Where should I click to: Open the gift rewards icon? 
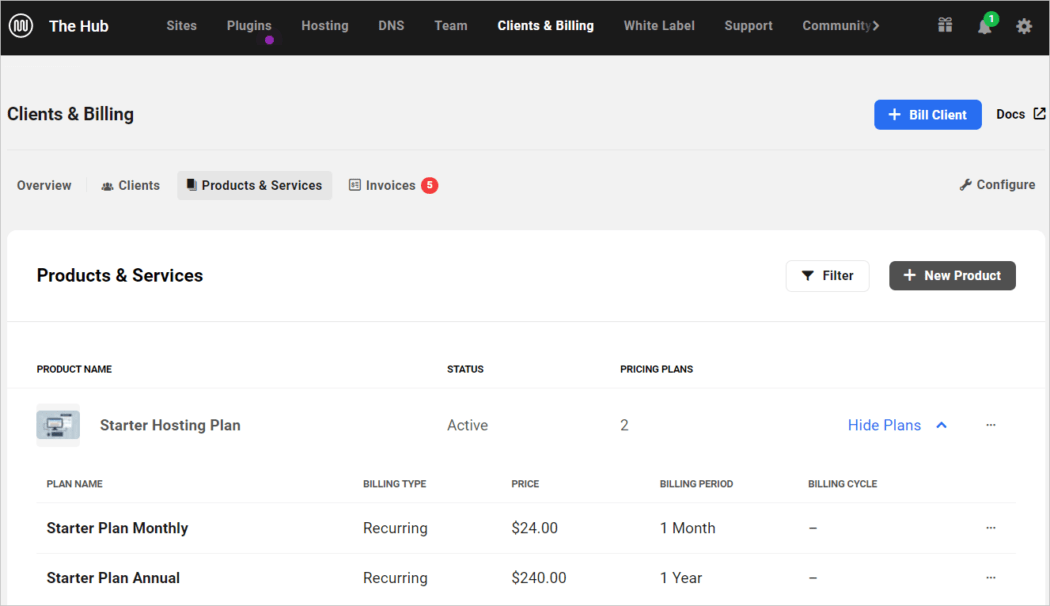click(944, 25)
